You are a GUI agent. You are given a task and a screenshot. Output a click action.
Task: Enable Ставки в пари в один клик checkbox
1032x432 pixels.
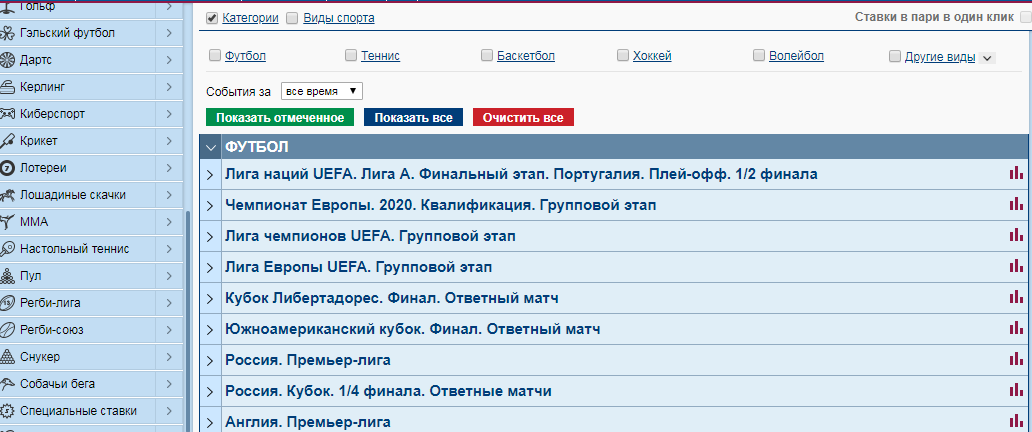(x=1025, y=18)
